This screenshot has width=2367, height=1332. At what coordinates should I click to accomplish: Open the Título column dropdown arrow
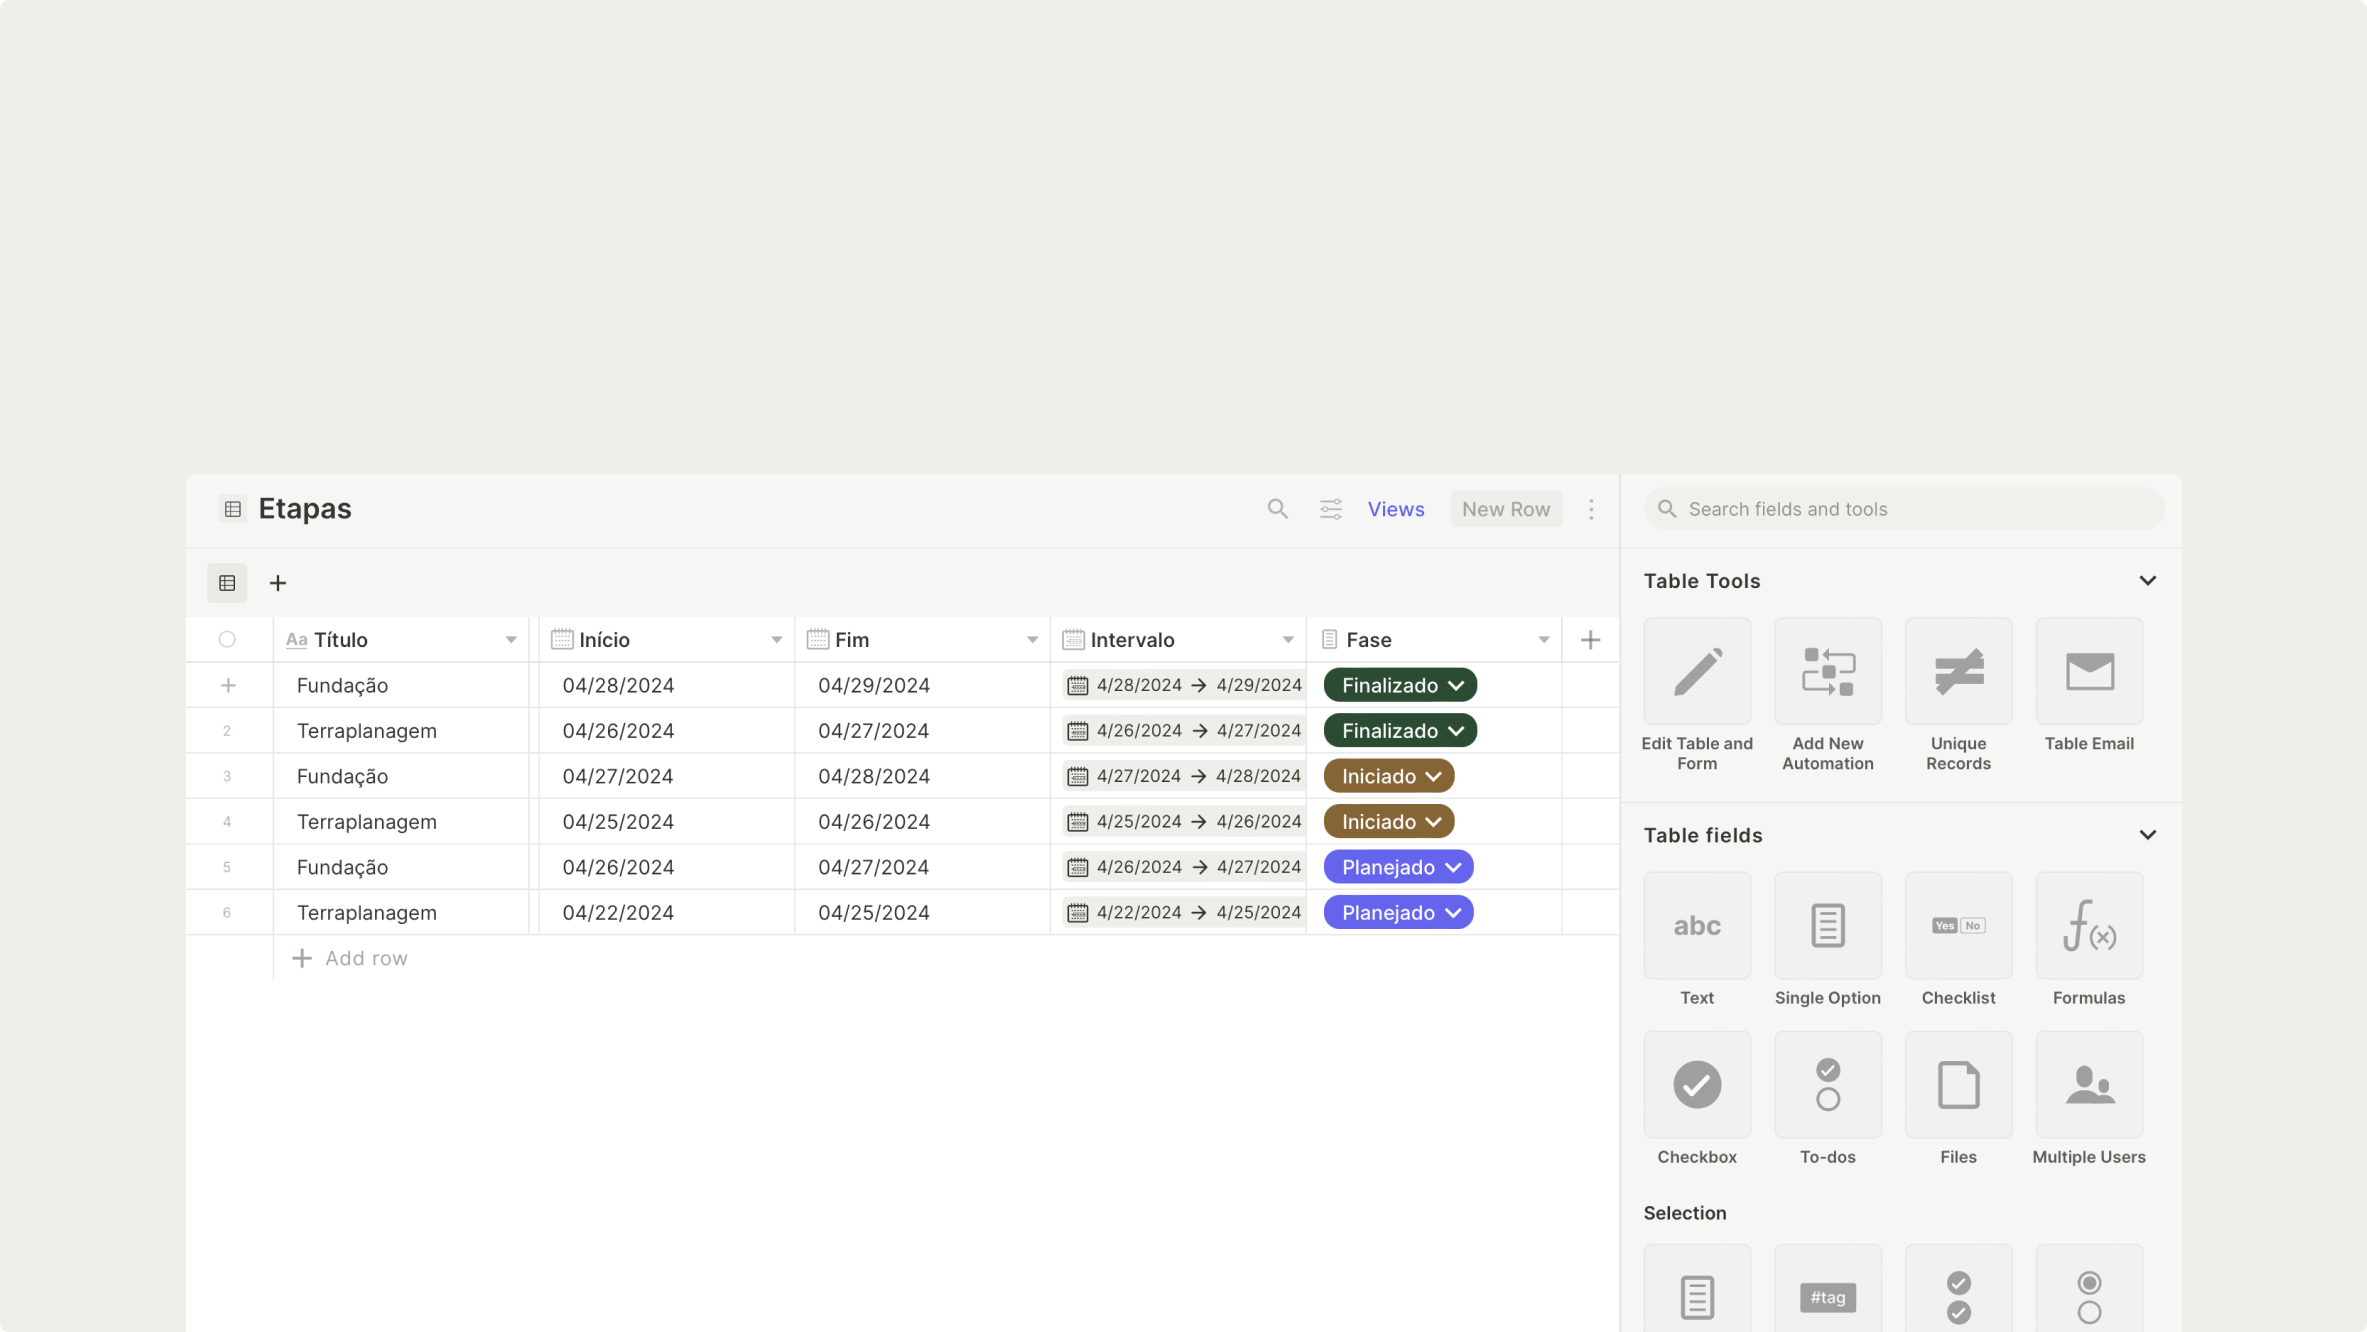point(511,640)
